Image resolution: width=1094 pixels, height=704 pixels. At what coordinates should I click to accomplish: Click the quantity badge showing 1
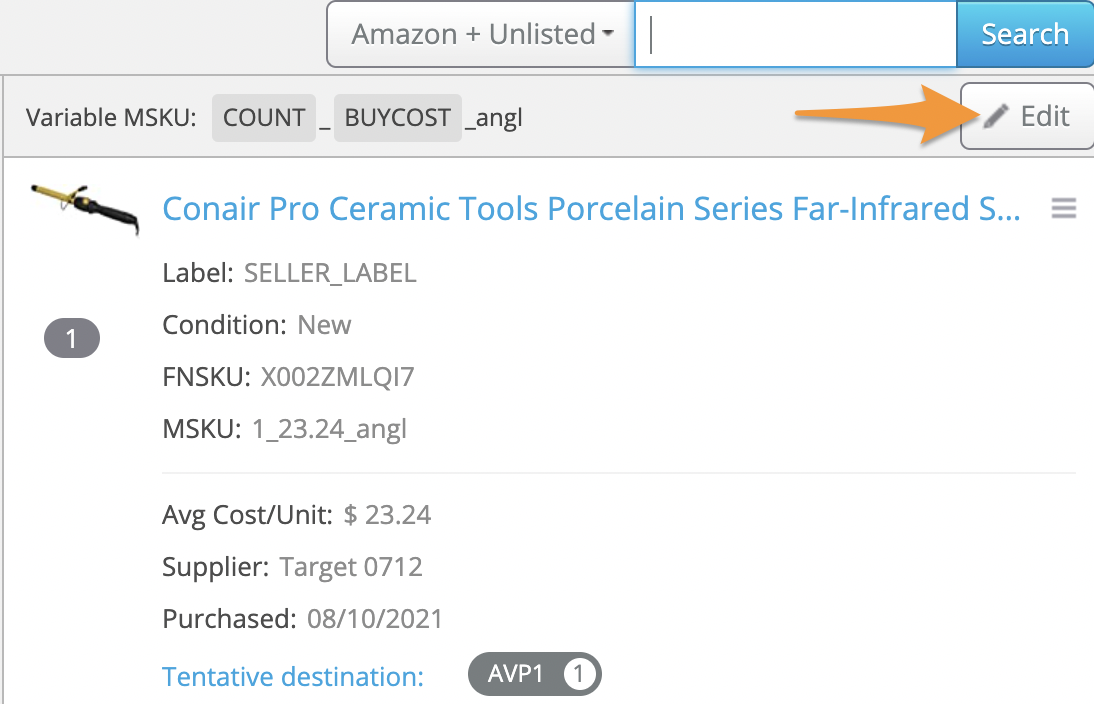72,339
